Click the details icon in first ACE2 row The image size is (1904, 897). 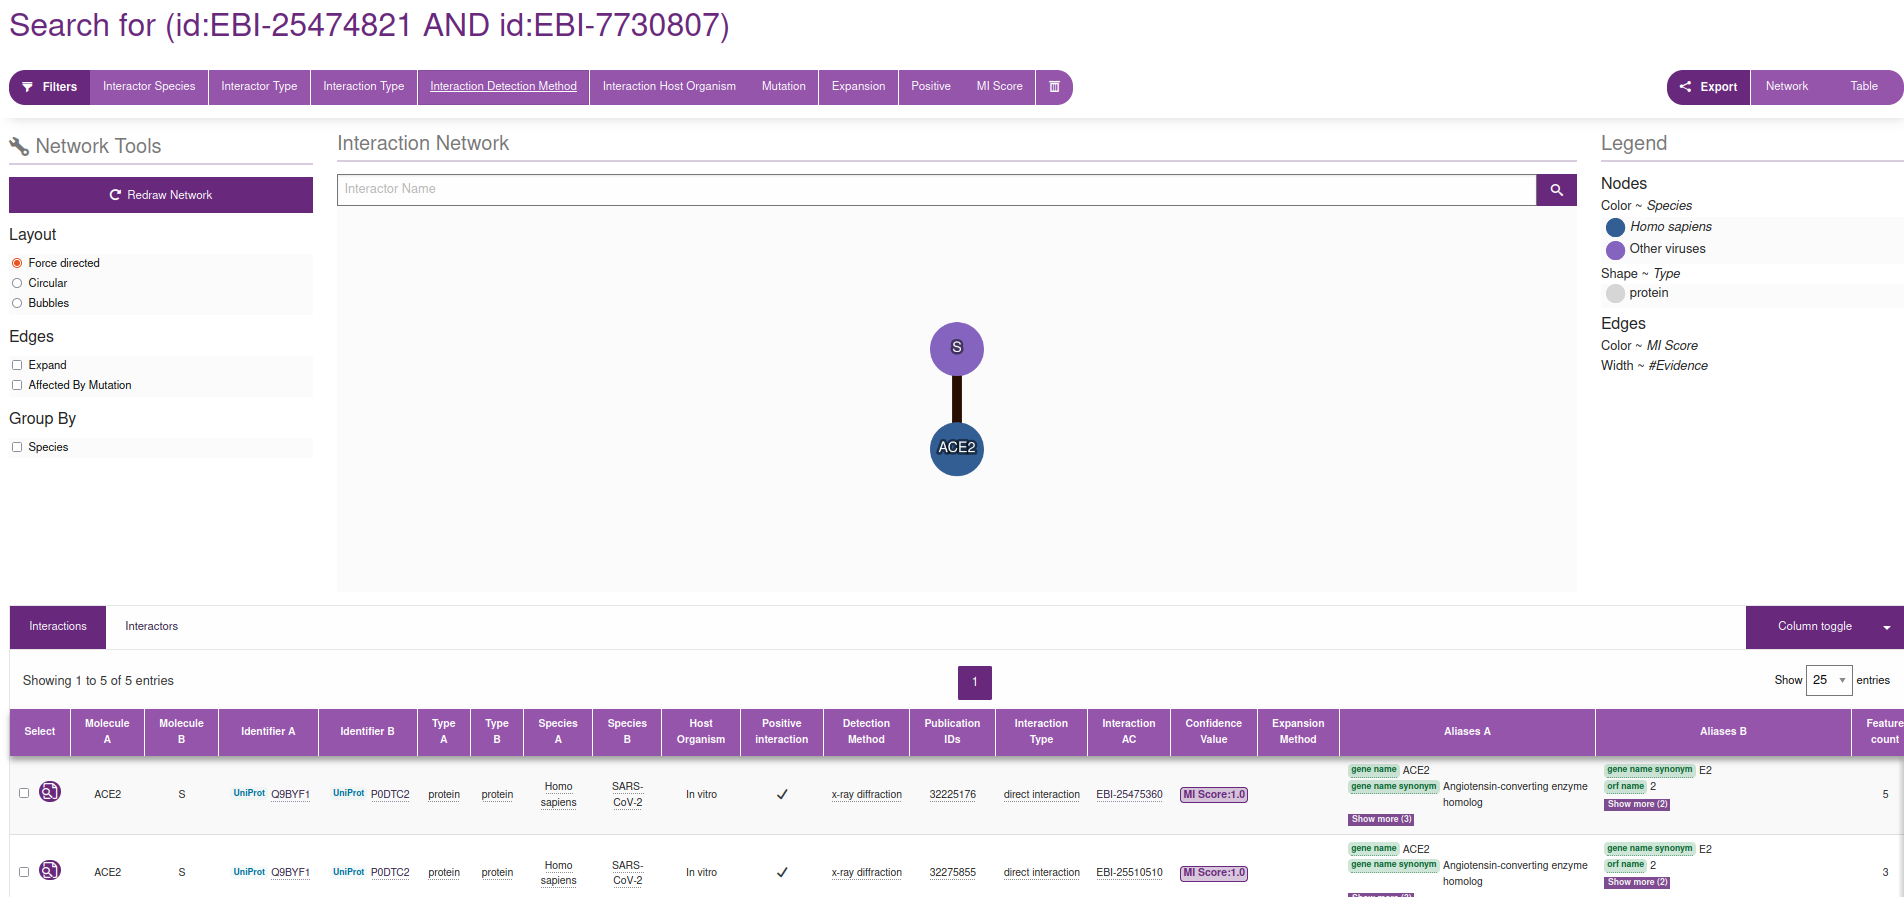(50, 792)
